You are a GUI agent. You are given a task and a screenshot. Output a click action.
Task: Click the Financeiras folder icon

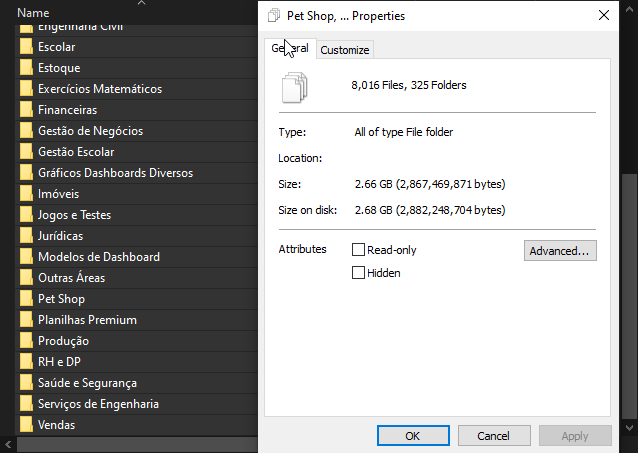[26, 110]
